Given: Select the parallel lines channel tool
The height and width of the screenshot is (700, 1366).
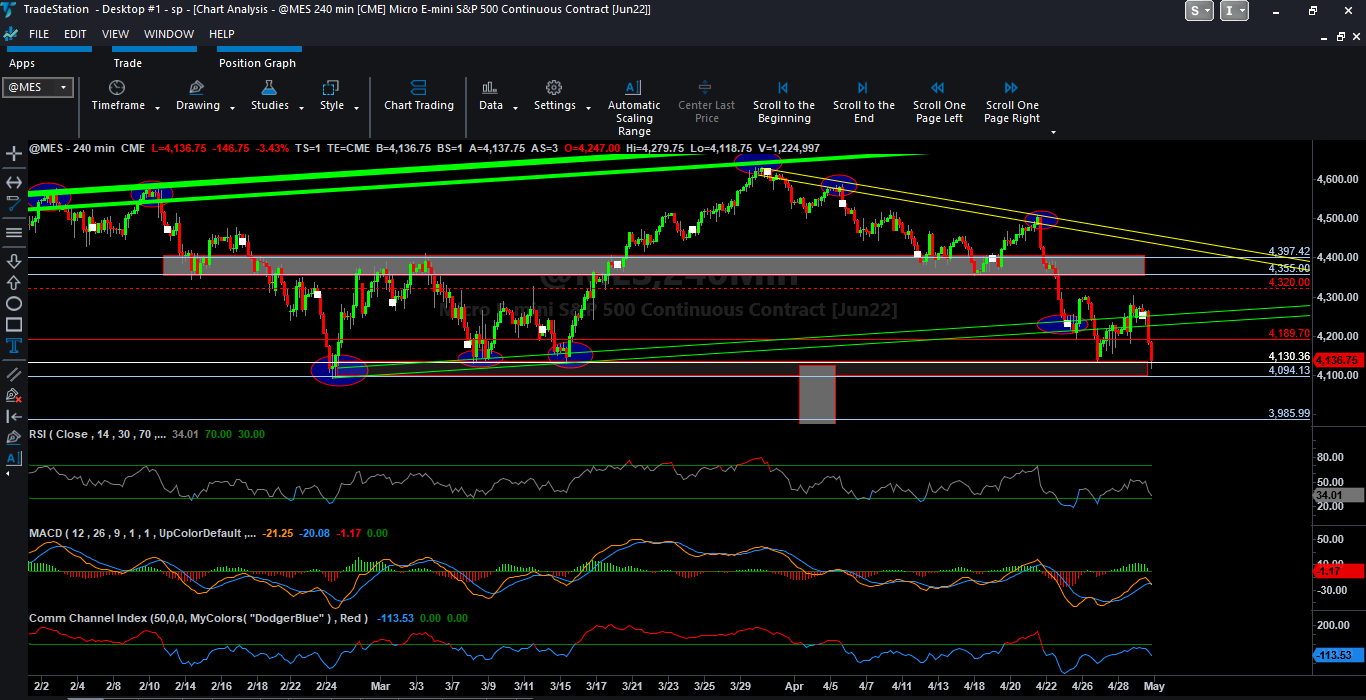Looking at the screenshot, I should point(14,373).
